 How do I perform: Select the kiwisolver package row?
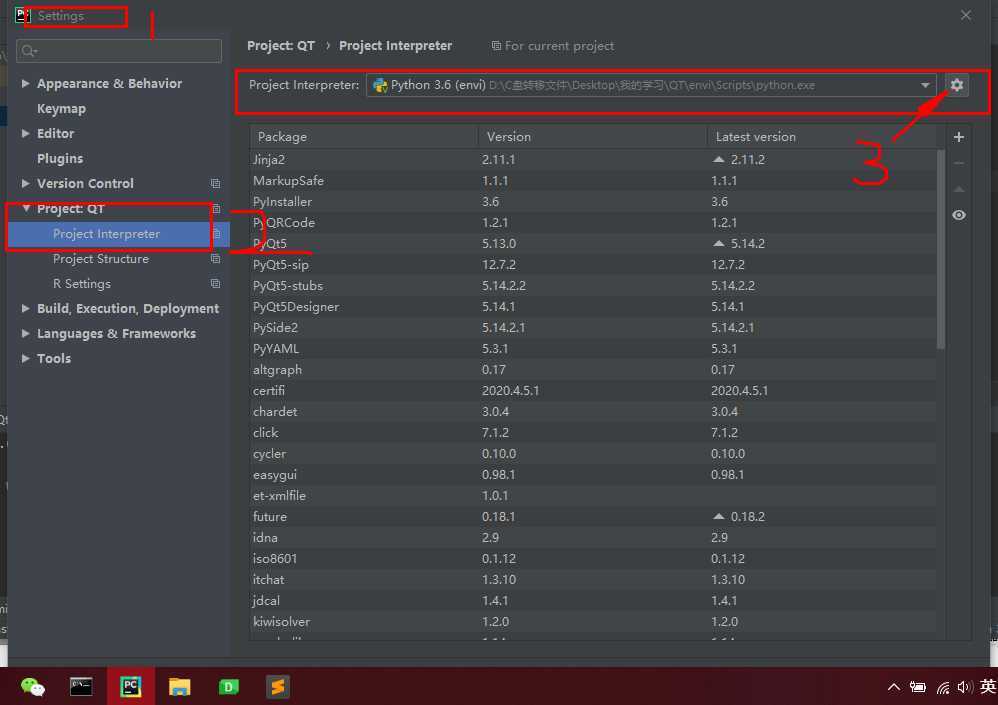point(593,621)
